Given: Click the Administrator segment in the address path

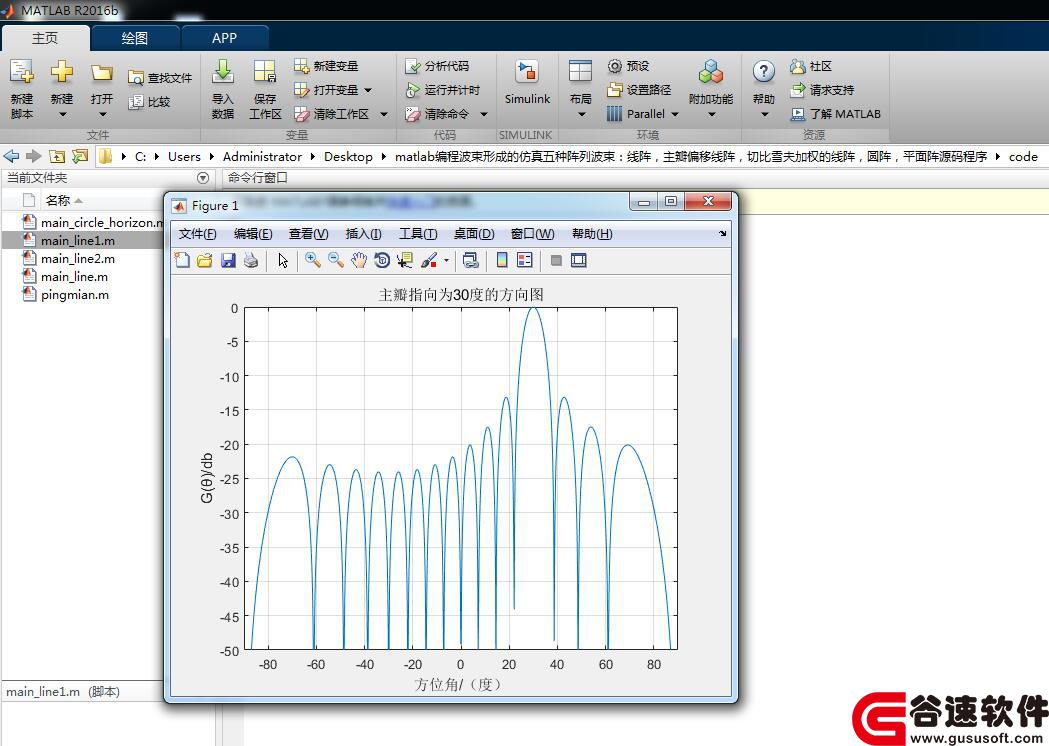Looking at the screenshot, I should (262, 157).
